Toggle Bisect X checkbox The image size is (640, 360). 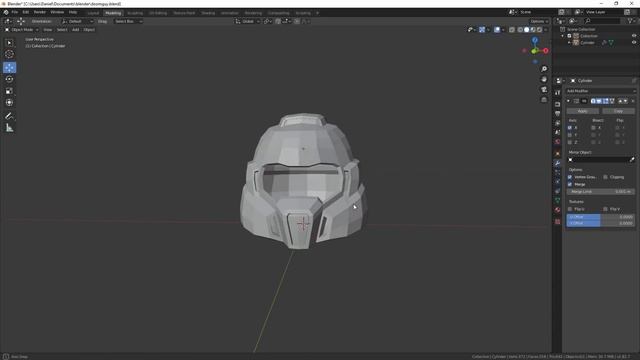tap(593, 128)
